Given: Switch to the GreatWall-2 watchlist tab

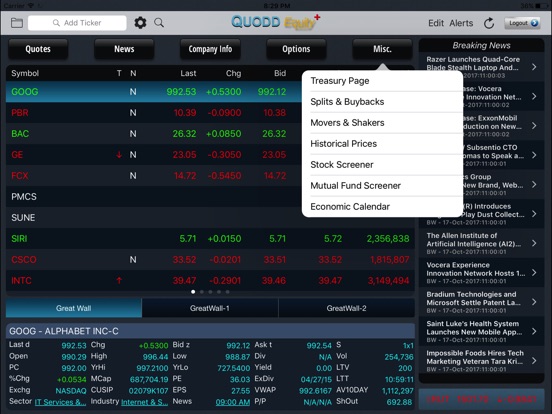Looking at the screenshot, I should point(346,308).
